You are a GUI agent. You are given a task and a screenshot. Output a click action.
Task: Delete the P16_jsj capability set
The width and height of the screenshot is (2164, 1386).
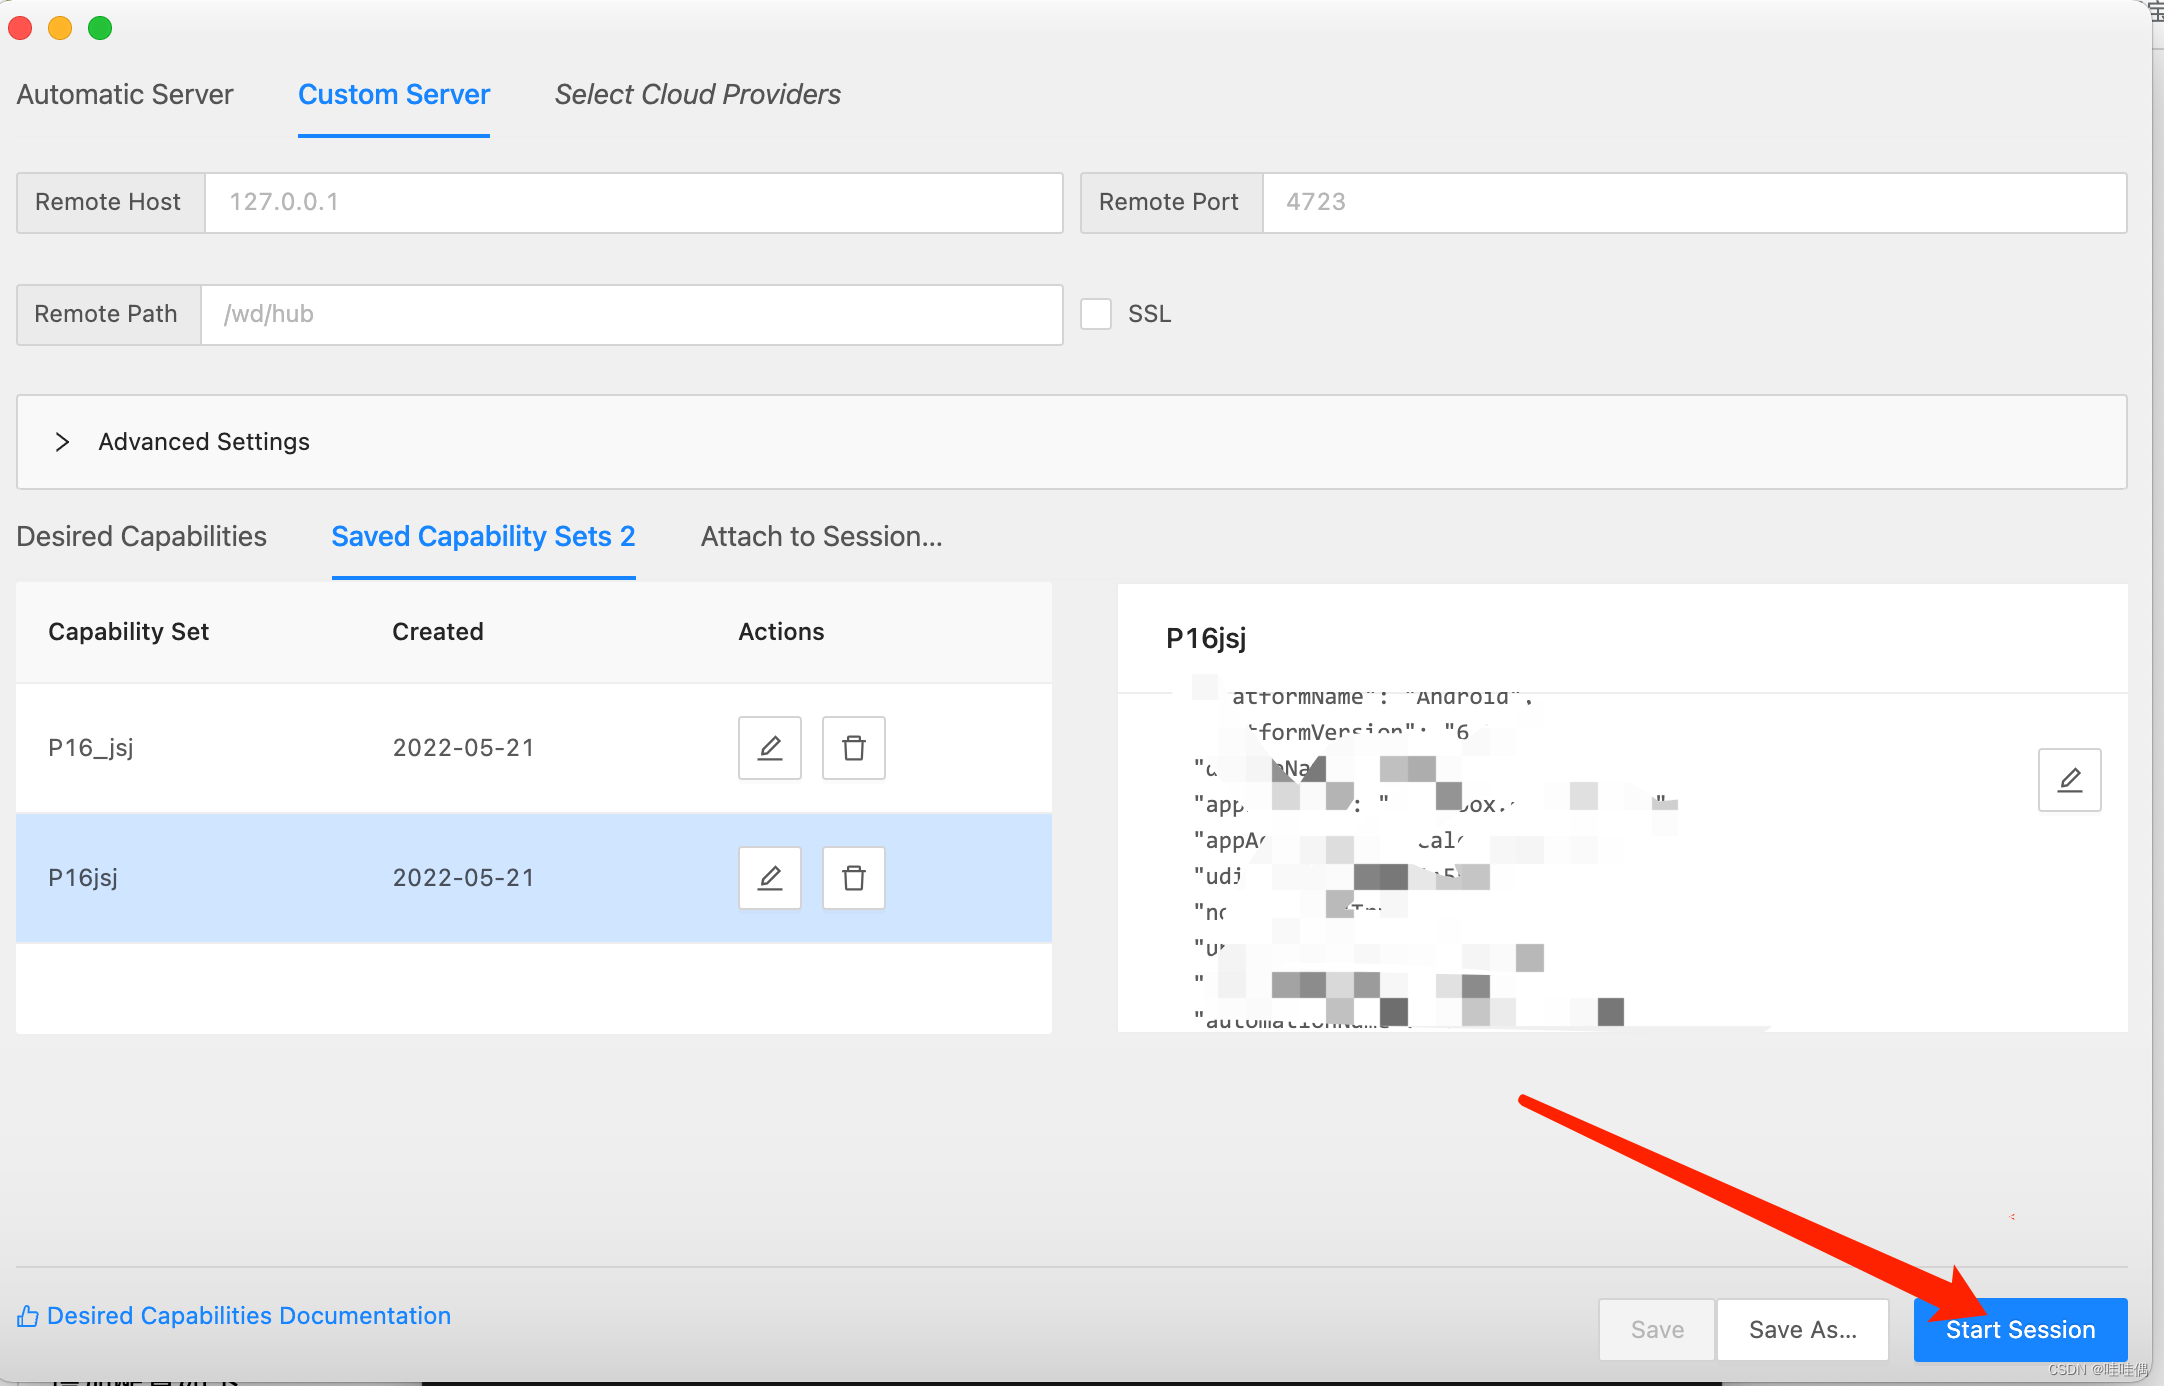pos(853,748)
